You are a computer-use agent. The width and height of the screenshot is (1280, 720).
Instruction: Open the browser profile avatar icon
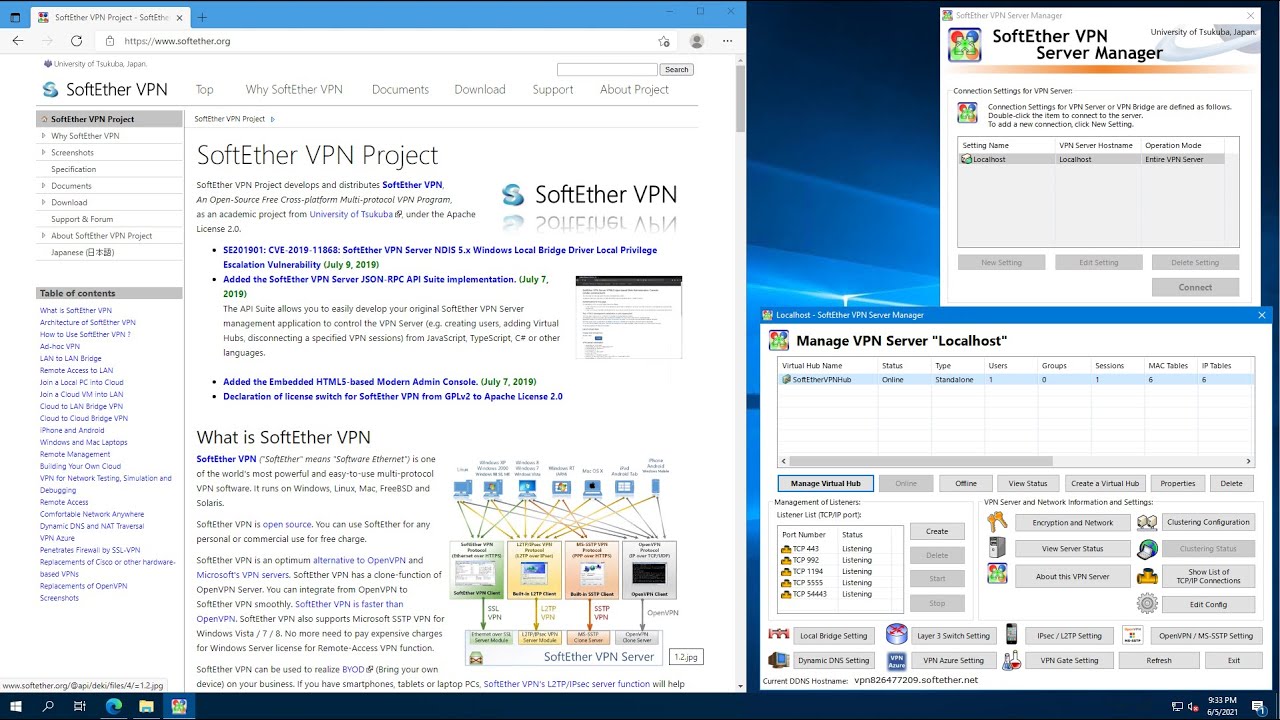[697, 41]
